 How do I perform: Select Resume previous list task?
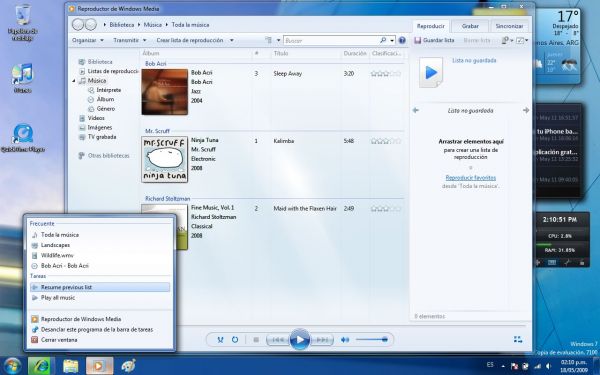coord(100,287)
